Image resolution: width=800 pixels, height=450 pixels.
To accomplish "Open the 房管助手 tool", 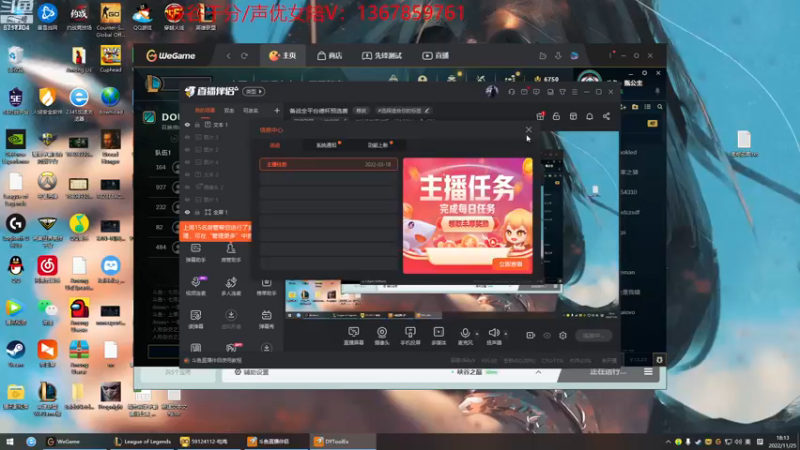I will pos(231,253).
